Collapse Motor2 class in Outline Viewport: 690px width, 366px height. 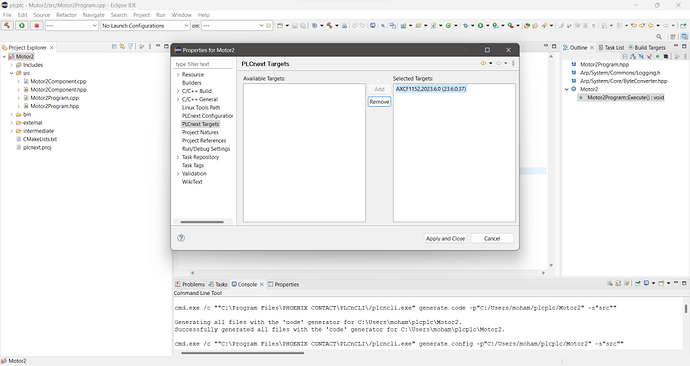[x=567, y=89]
